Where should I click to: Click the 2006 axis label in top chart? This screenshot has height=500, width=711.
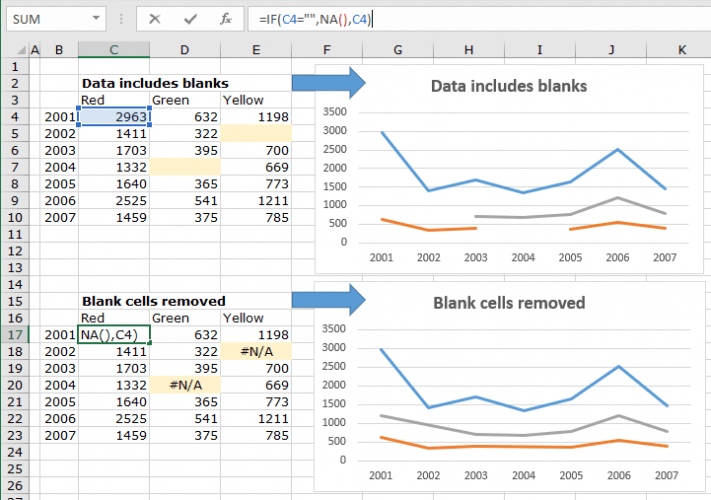617,257
